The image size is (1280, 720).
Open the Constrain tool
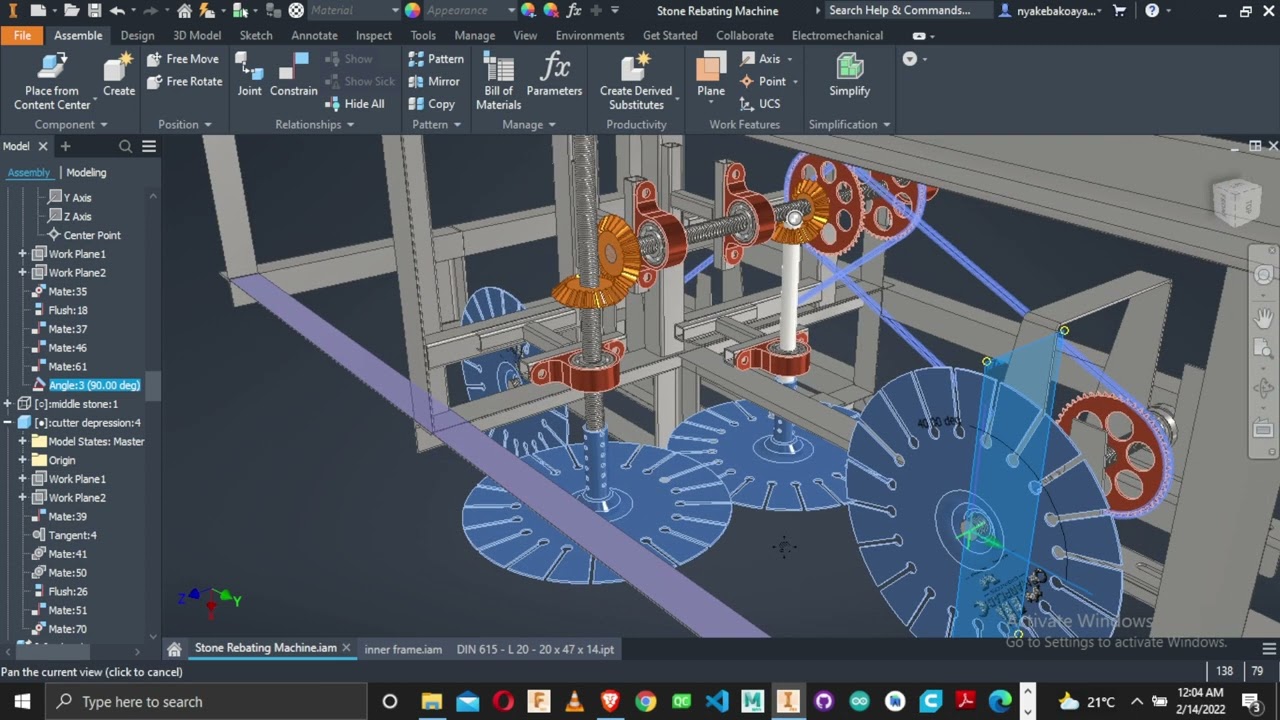(293, 76)
